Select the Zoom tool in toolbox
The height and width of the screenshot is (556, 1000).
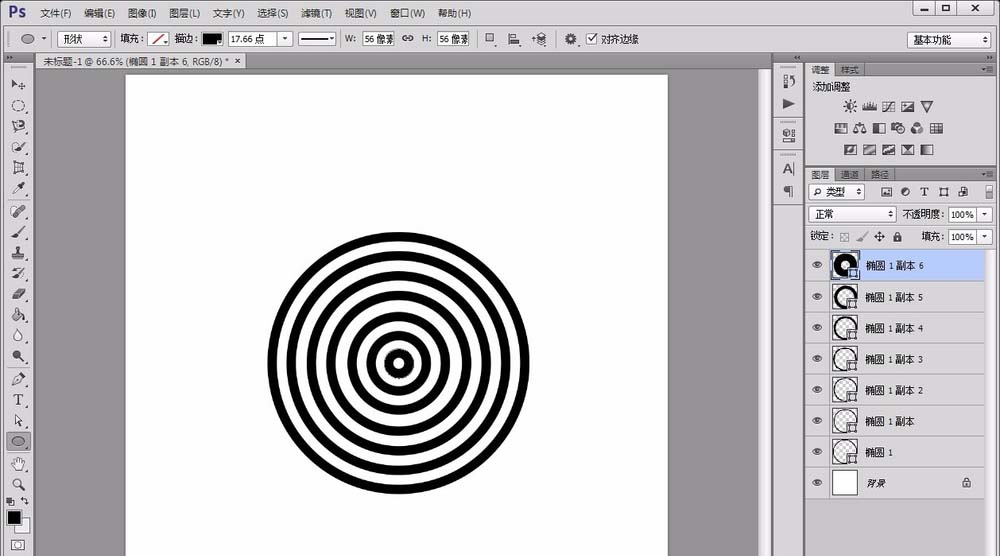tap(18, 484)
